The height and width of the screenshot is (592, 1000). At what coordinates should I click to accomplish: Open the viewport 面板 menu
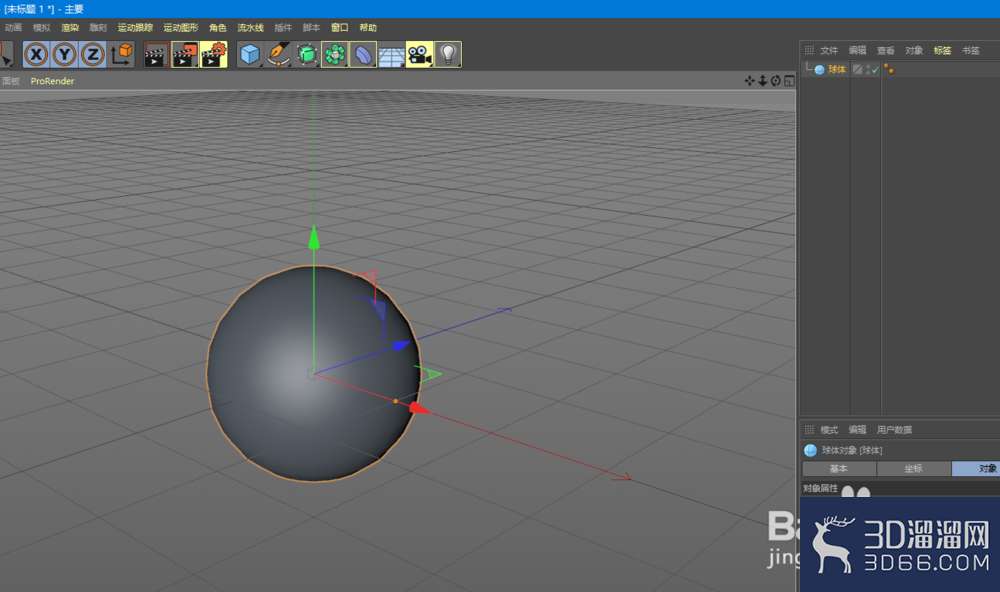11,81
